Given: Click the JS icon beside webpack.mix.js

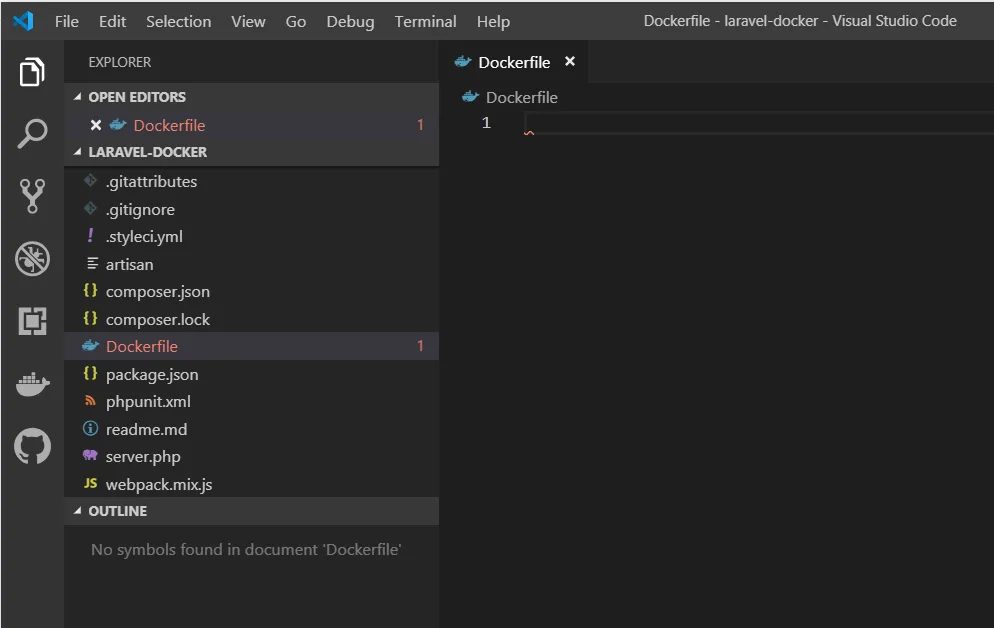Looking at the screenshot, I should point(91,484).
